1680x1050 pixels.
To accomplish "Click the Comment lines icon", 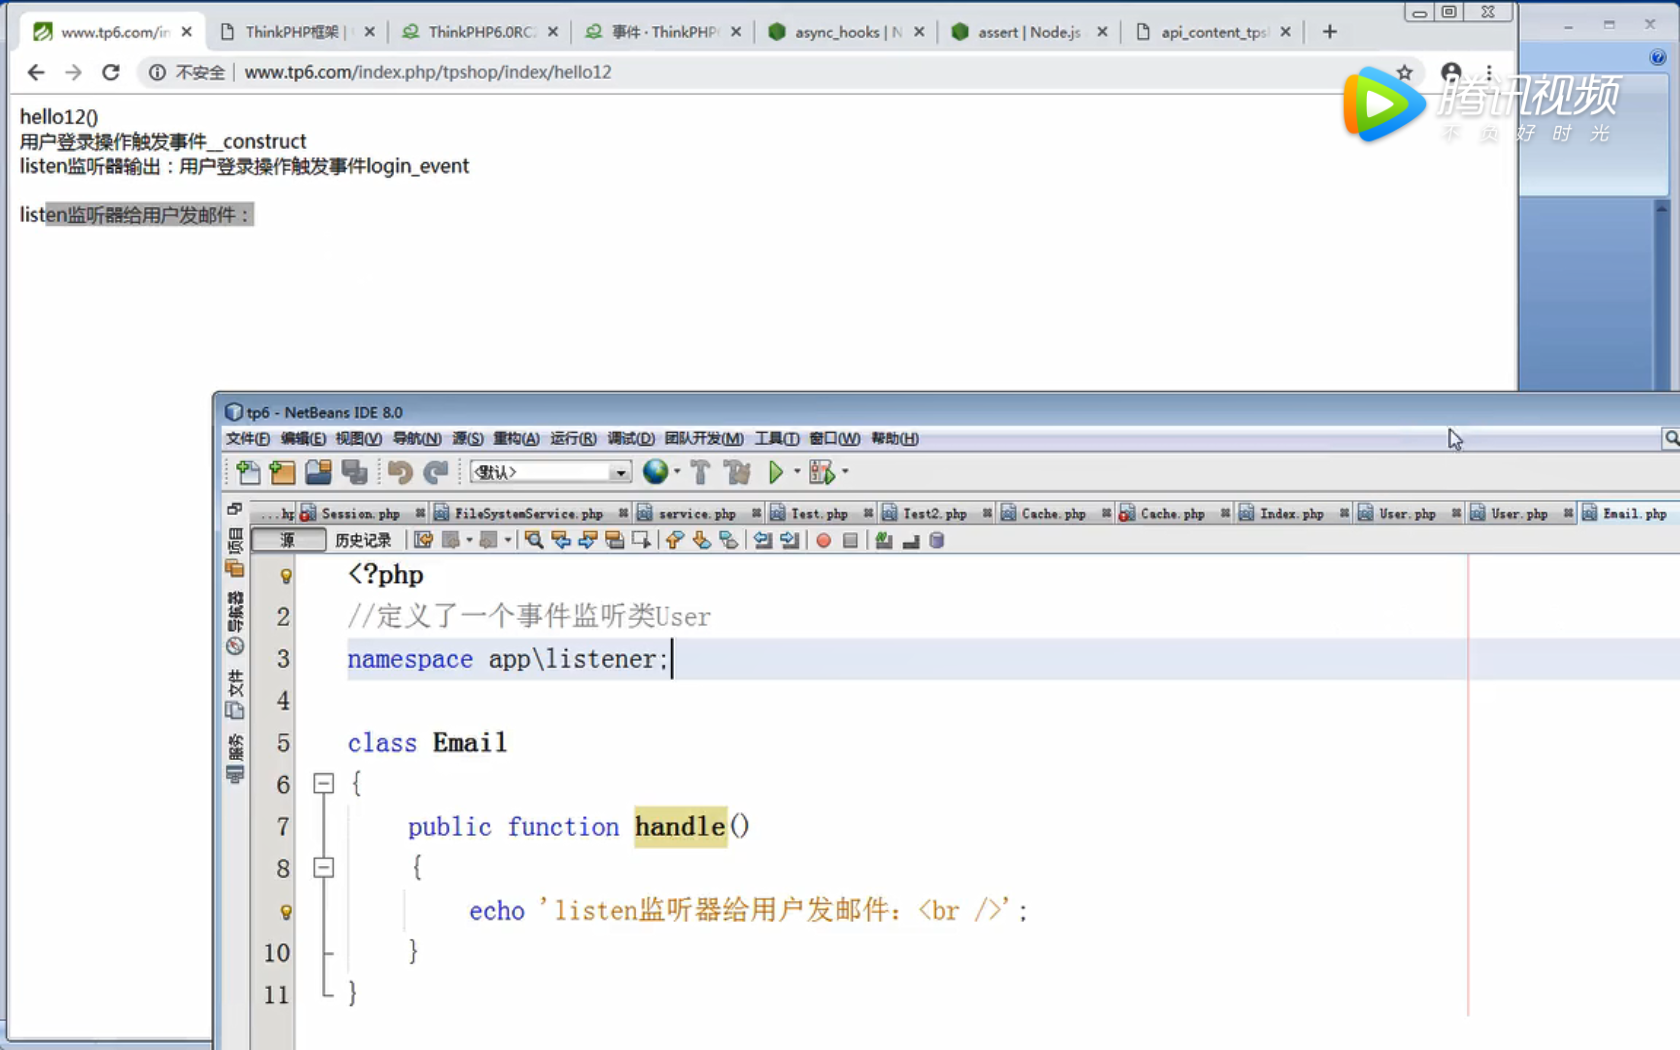I will [884, 540].
